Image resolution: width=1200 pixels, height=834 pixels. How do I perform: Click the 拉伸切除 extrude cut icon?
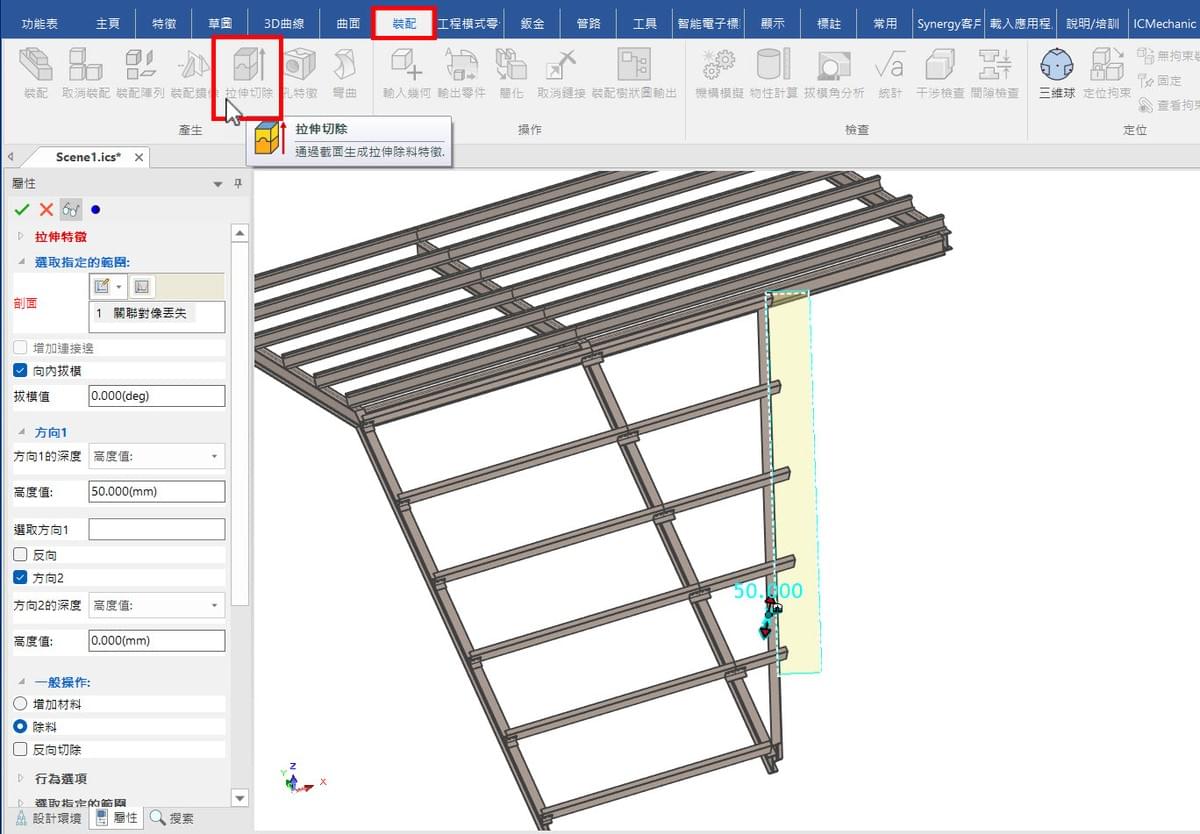(248, 66)
